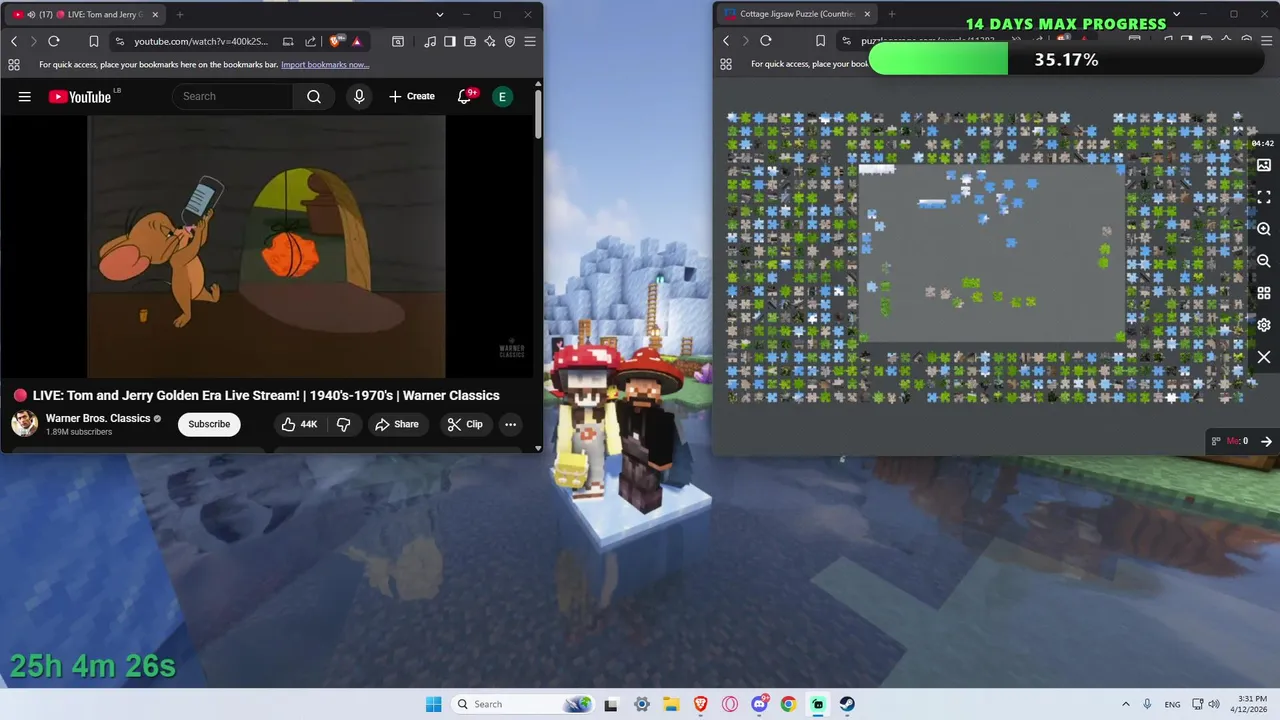The height and width of the screenshot is (720, 1280).
Task: Open Brave VPN shield icon in YouTube window
Action: point(510,41)
